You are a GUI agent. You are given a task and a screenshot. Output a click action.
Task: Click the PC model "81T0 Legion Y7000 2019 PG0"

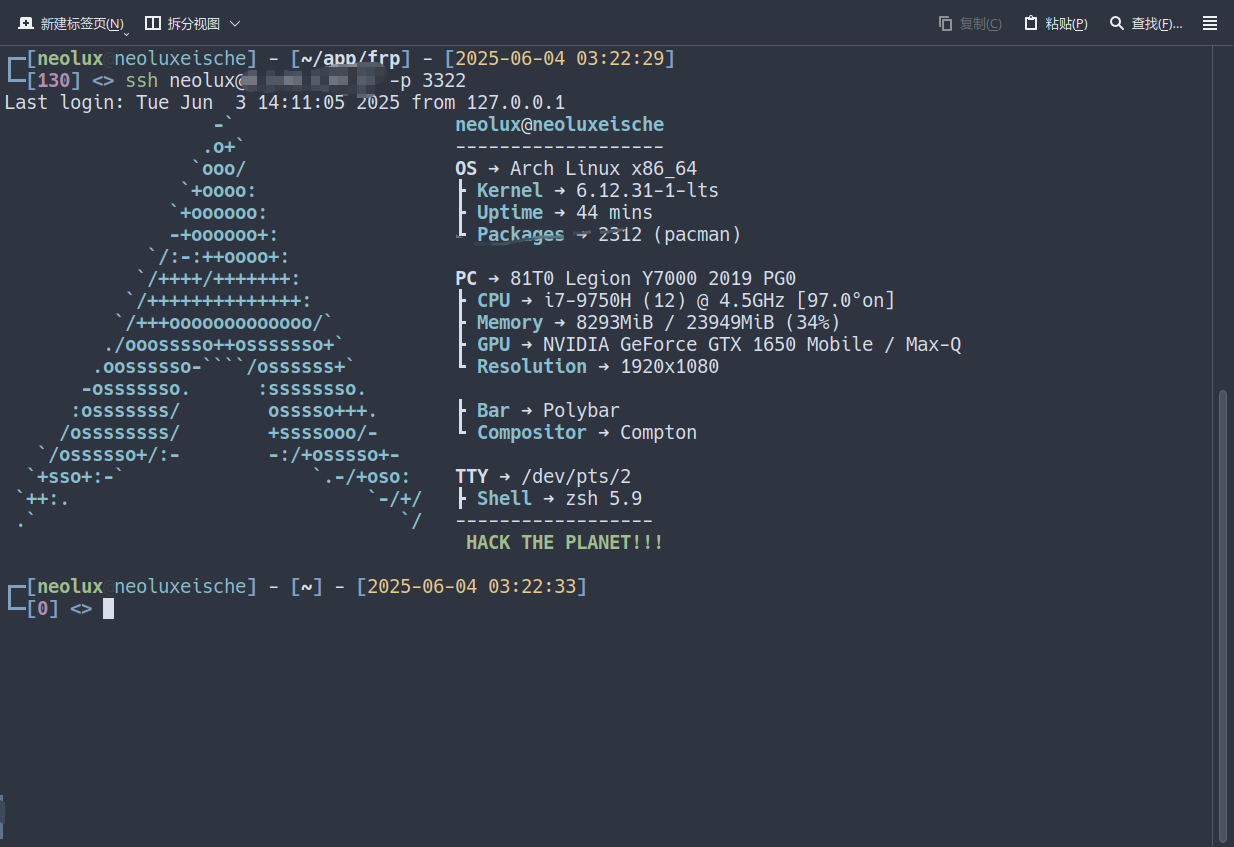(653, 279)
